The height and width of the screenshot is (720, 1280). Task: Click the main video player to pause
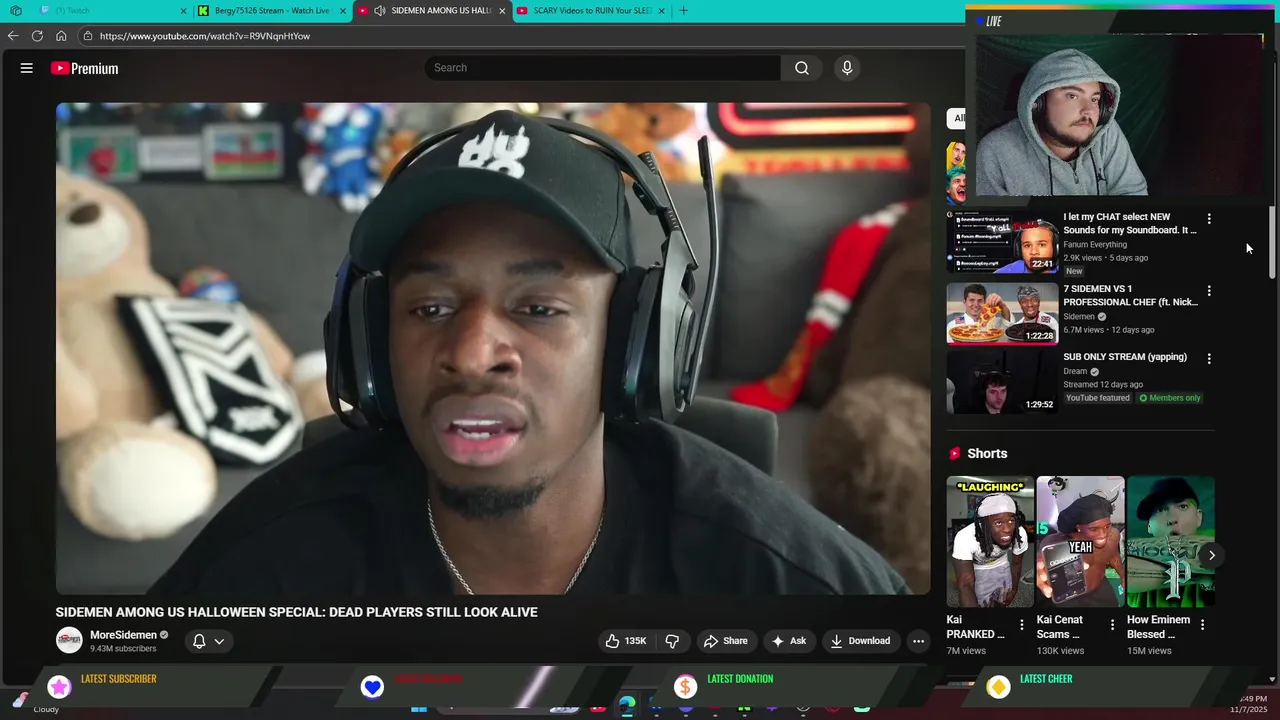pyautogui.click(x=493, y=349)
